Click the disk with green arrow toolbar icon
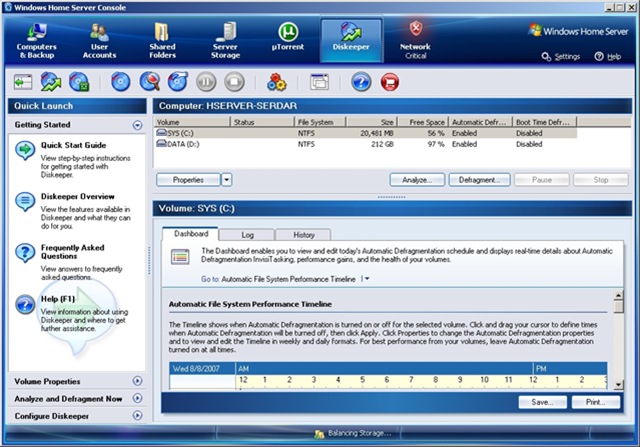 tap(51, 82)
